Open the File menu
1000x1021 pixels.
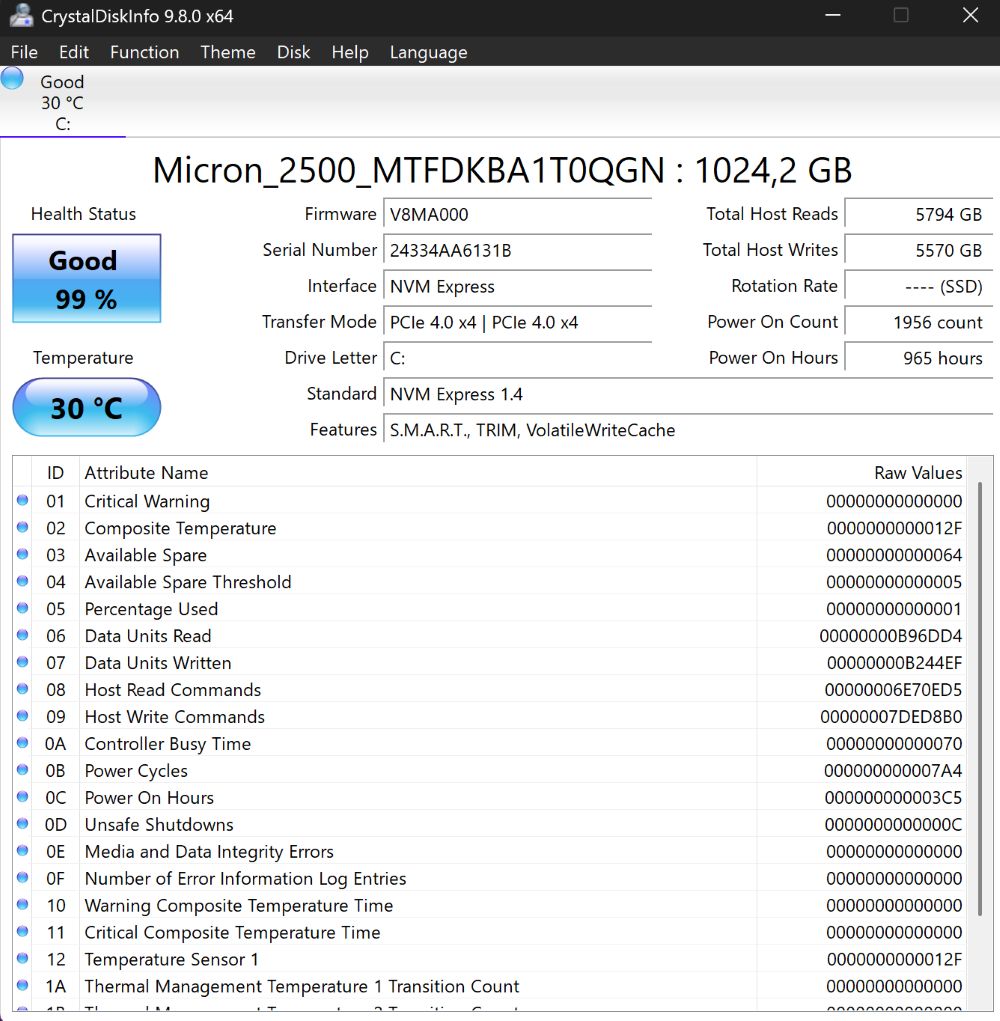point(24,52)
